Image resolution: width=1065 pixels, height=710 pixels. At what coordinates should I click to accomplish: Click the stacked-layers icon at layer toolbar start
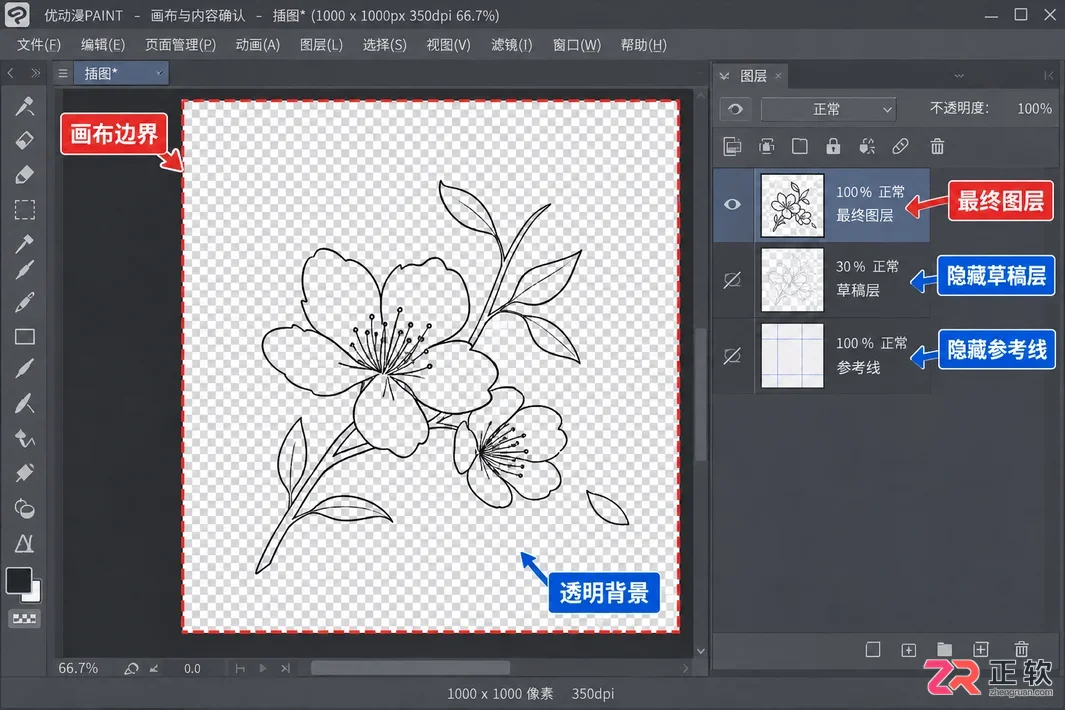(732, 146)
